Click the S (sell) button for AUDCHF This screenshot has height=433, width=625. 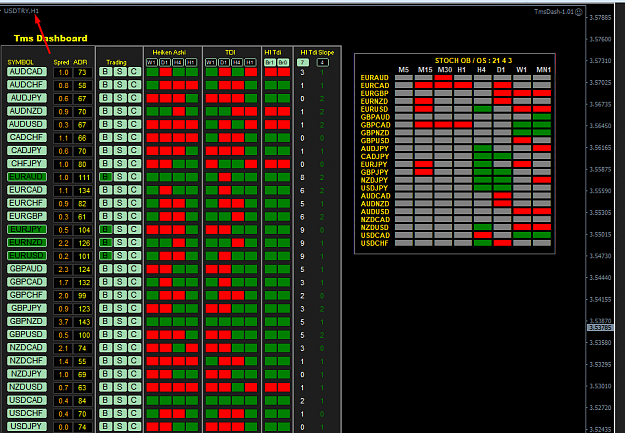tap(120, 85)
